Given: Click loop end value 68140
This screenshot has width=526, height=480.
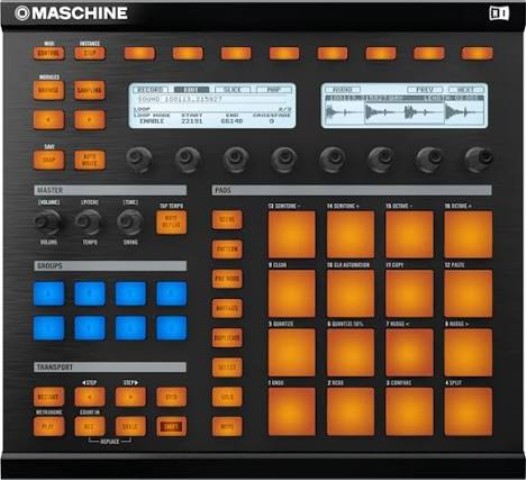Looking at the screenshot, I should pos(232,121).
